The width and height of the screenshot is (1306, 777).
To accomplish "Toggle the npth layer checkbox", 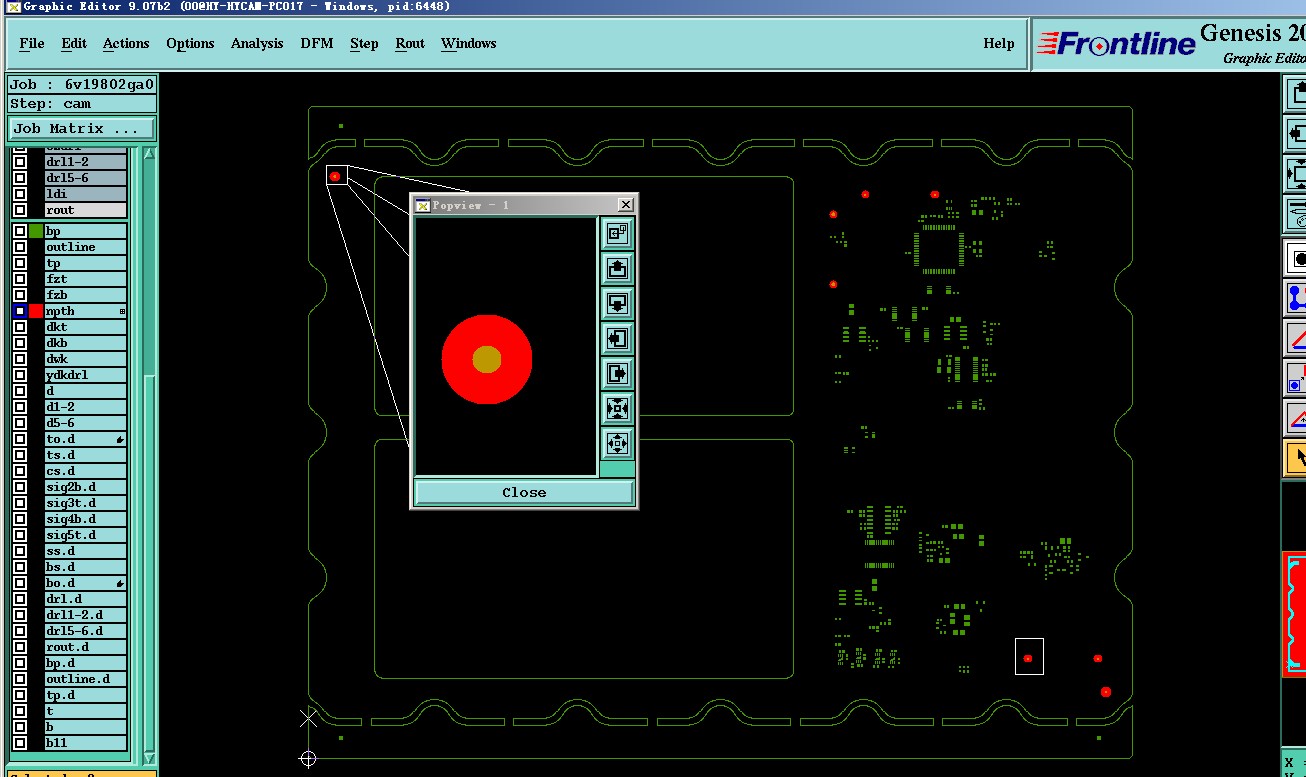I will (x=20, y=311).
